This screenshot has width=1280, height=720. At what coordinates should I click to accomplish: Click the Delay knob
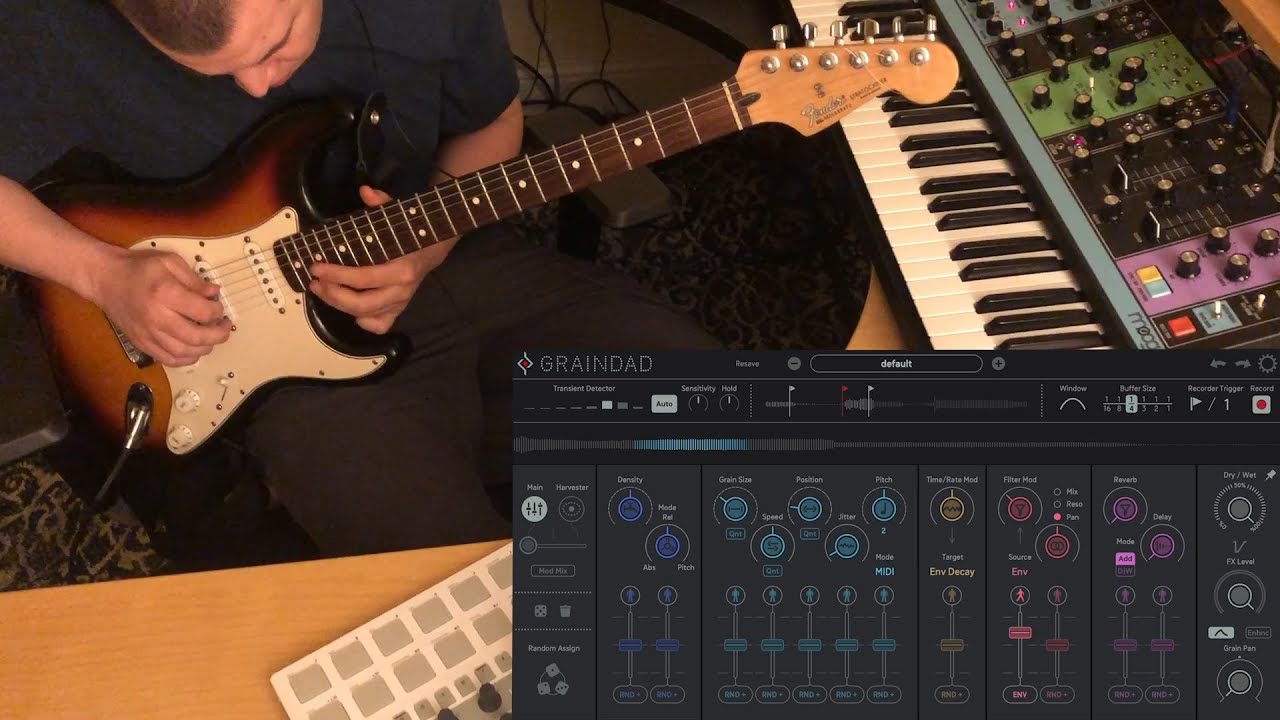click(1162, 545)
